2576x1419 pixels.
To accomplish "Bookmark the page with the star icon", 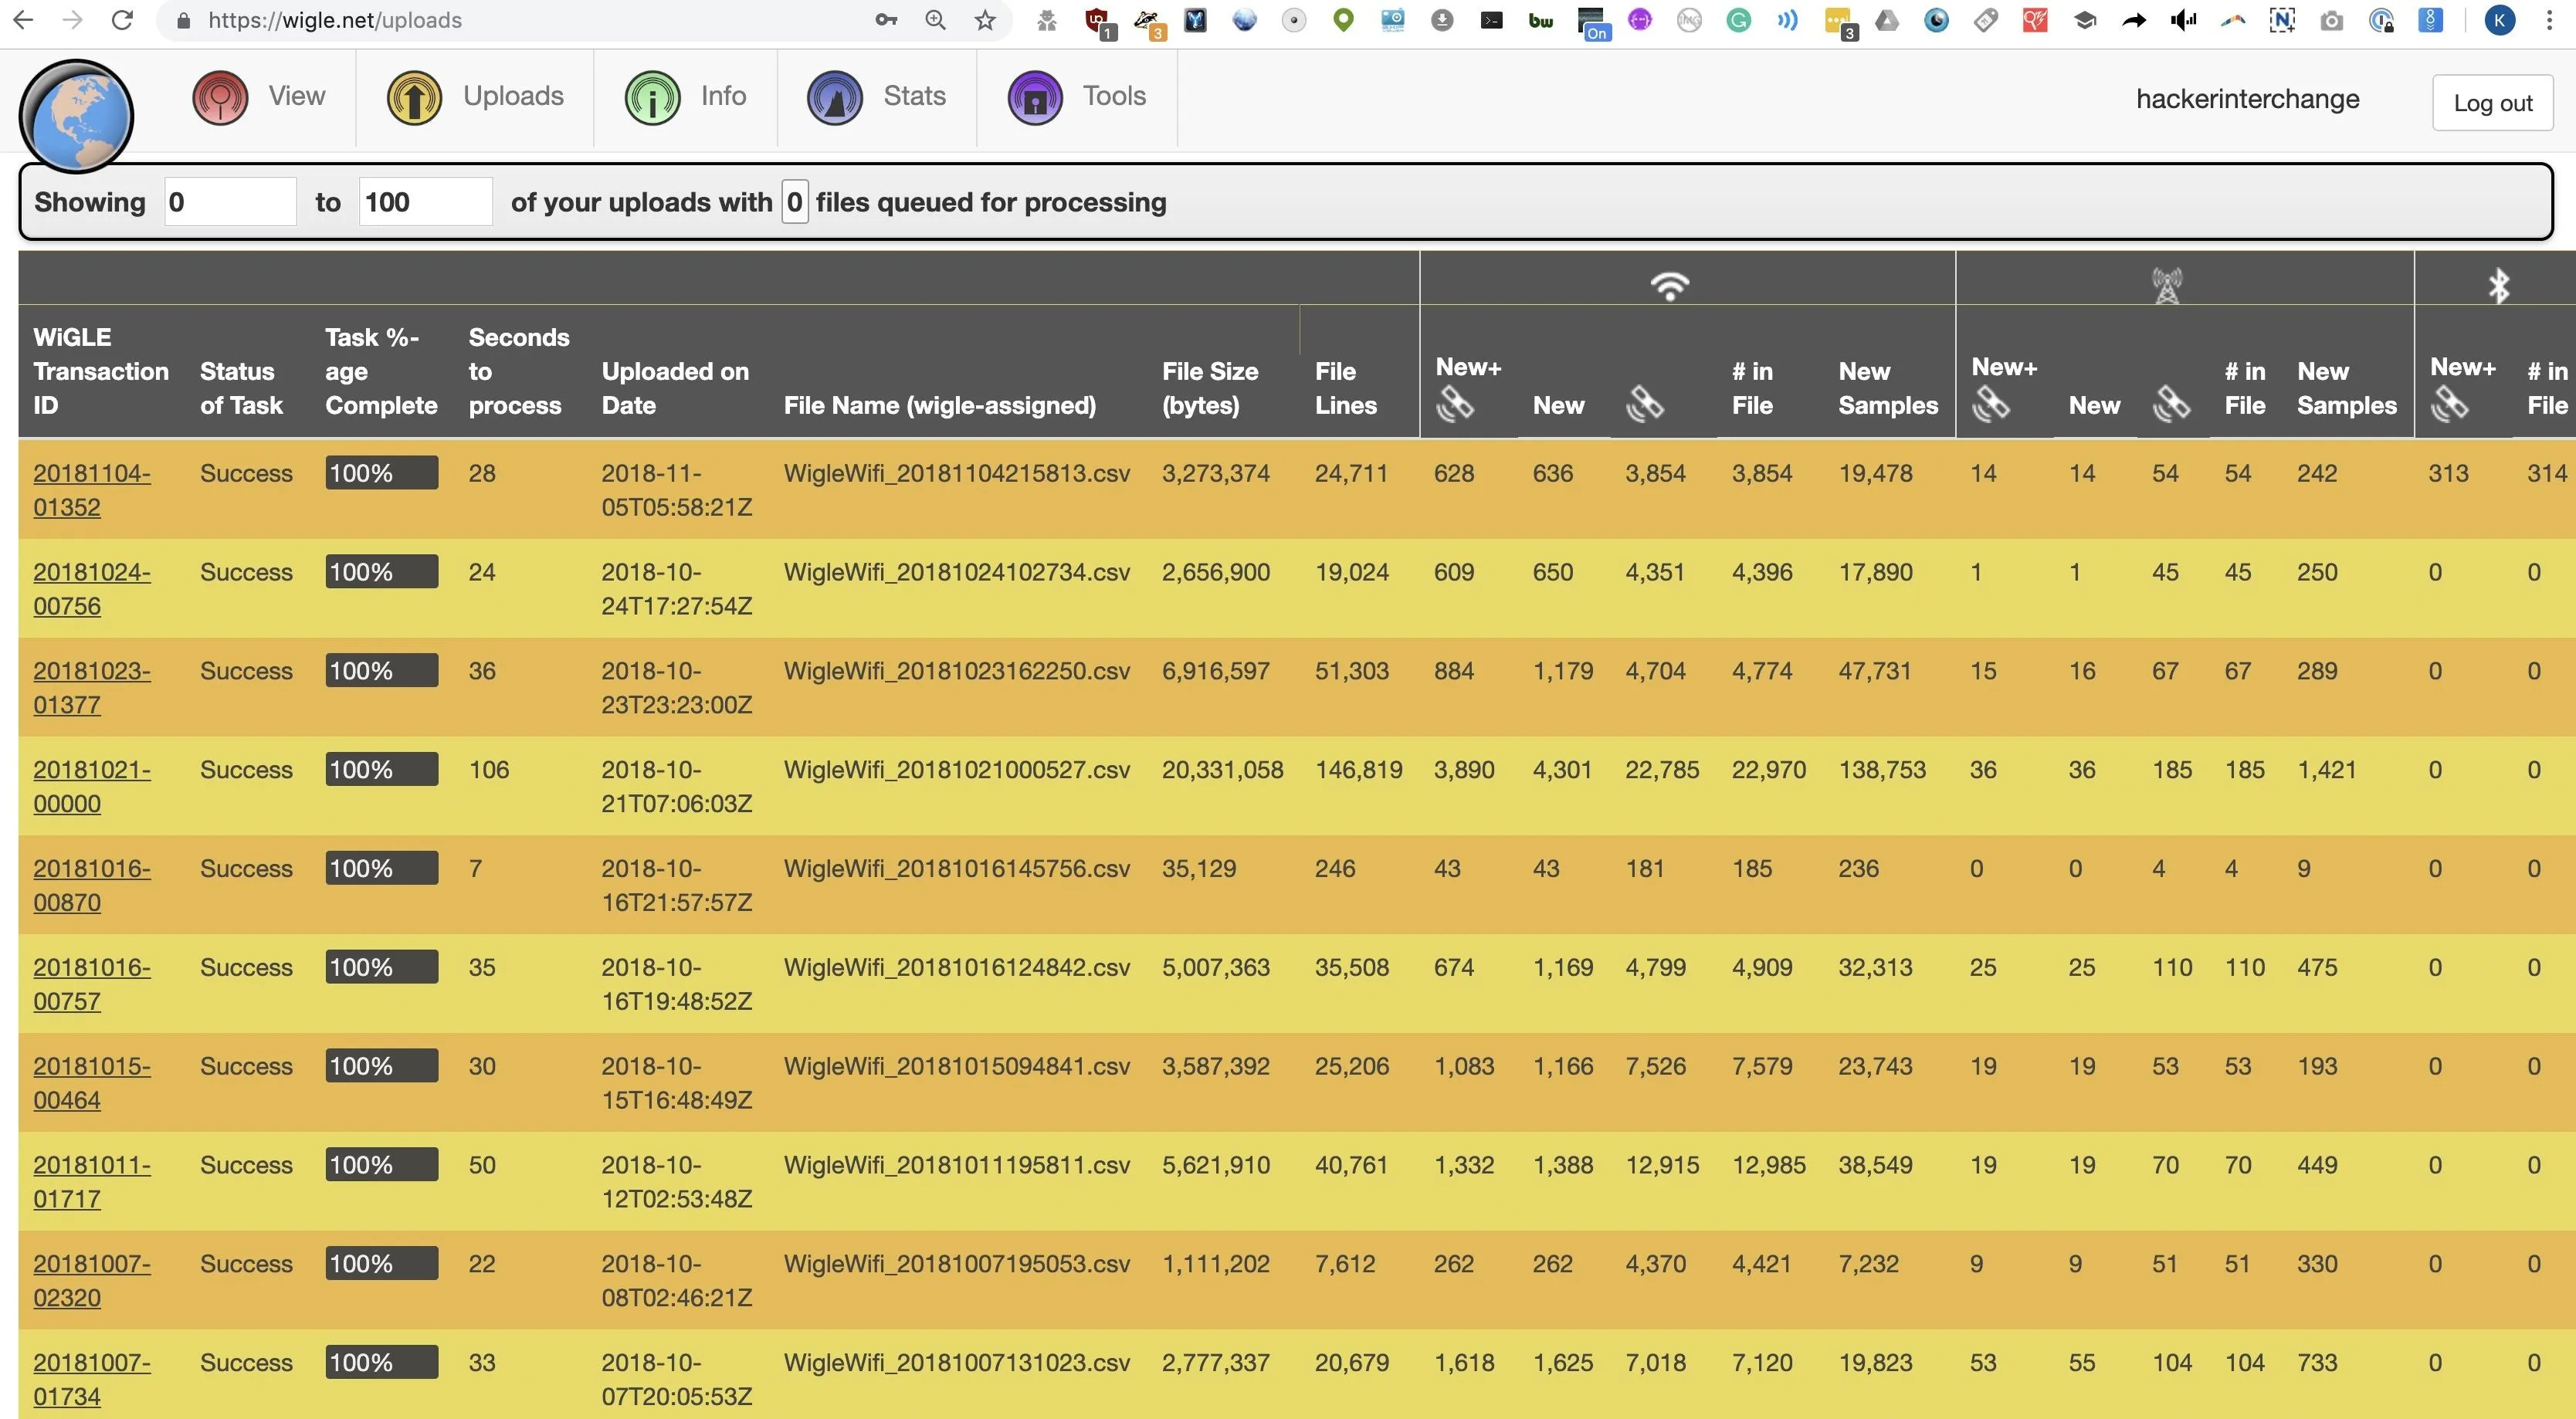I will (x=985, y=20).
